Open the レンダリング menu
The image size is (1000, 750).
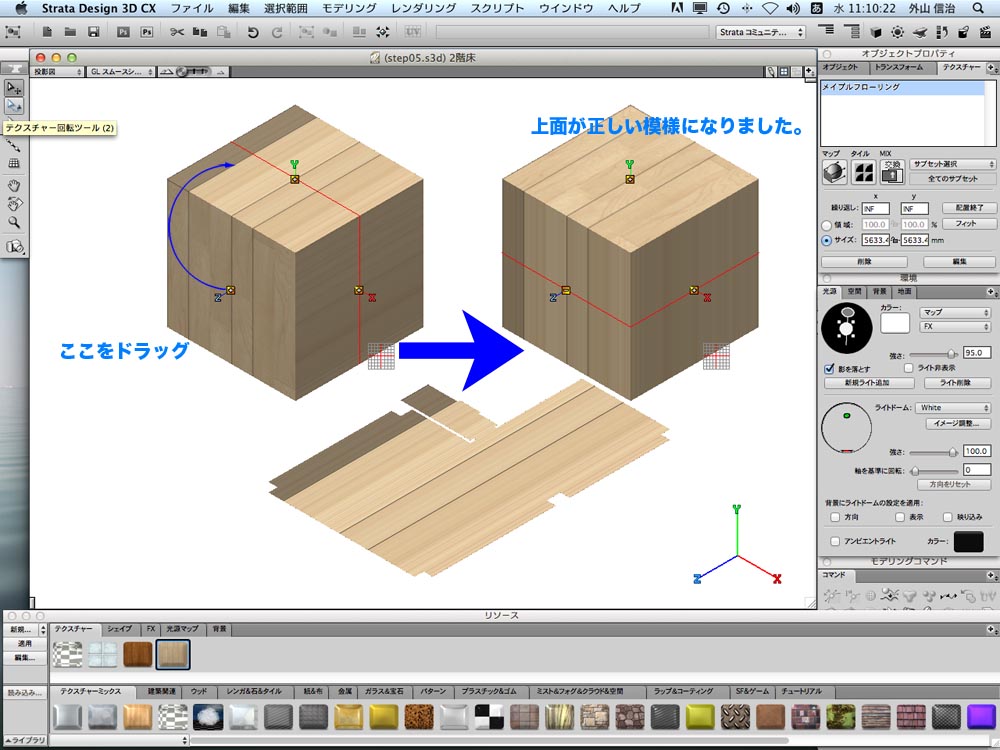point(423,8)
